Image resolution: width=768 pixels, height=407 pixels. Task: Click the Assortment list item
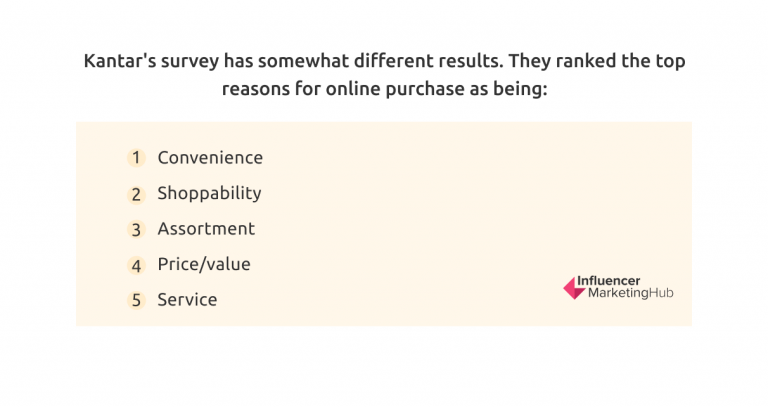coord(206,229)
